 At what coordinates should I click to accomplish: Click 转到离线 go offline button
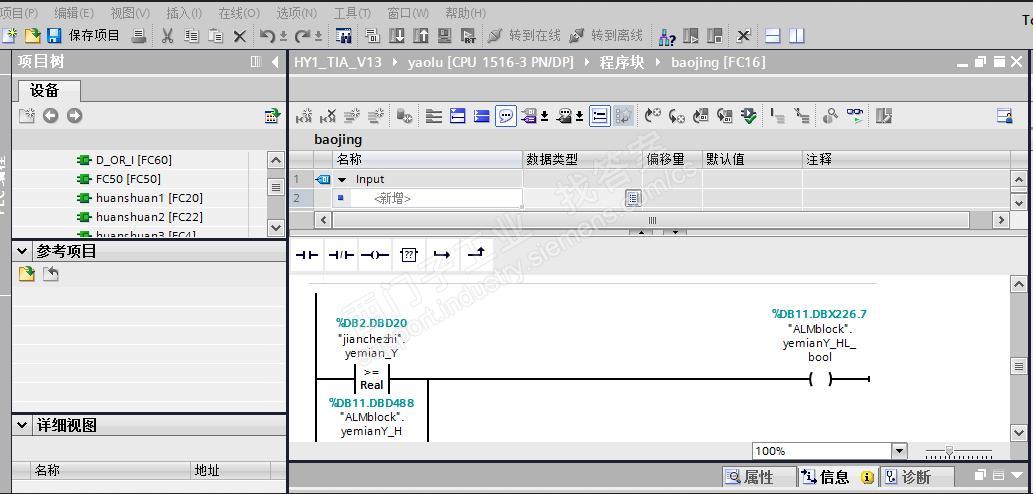606,36
